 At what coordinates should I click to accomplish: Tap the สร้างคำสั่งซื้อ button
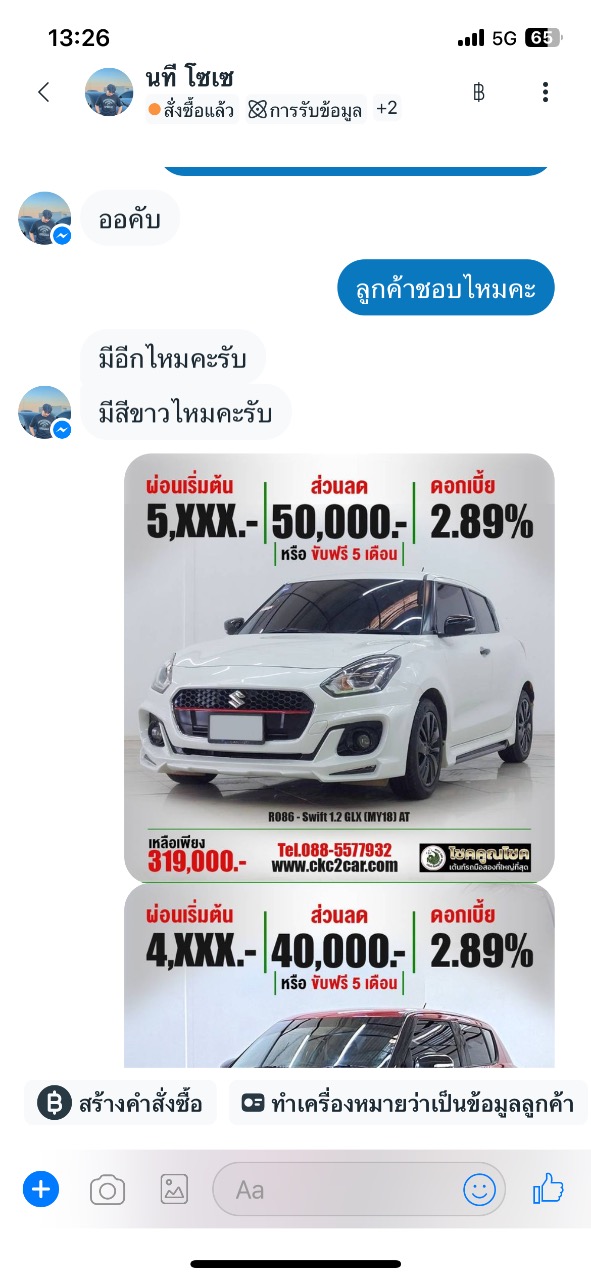pos(121,1104)
